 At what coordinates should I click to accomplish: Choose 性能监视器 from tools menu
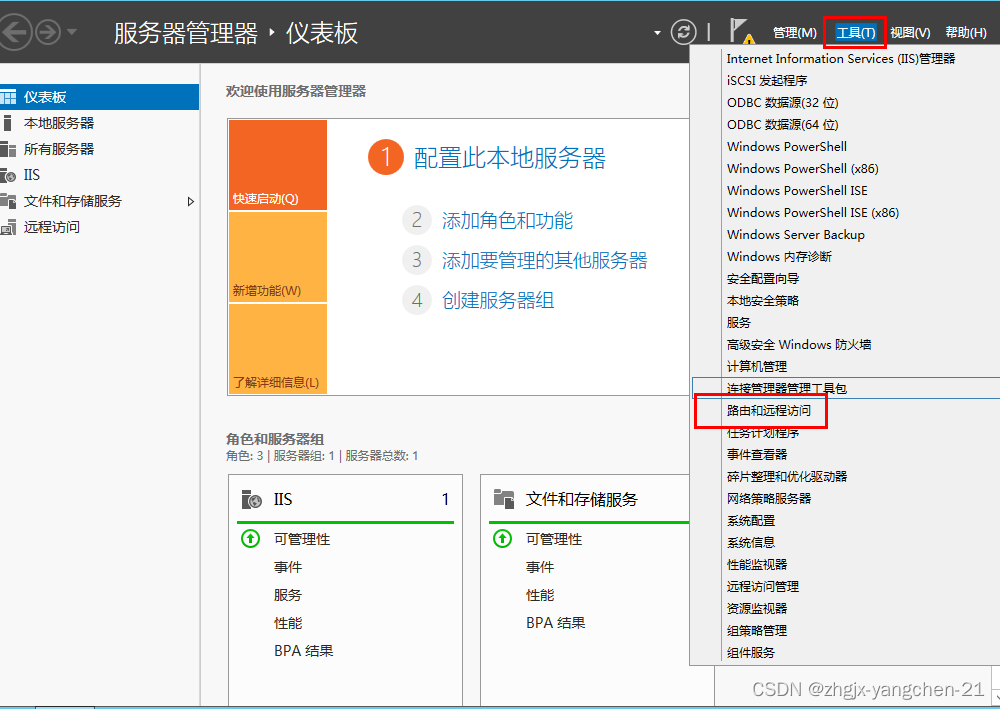click(756, 564)
